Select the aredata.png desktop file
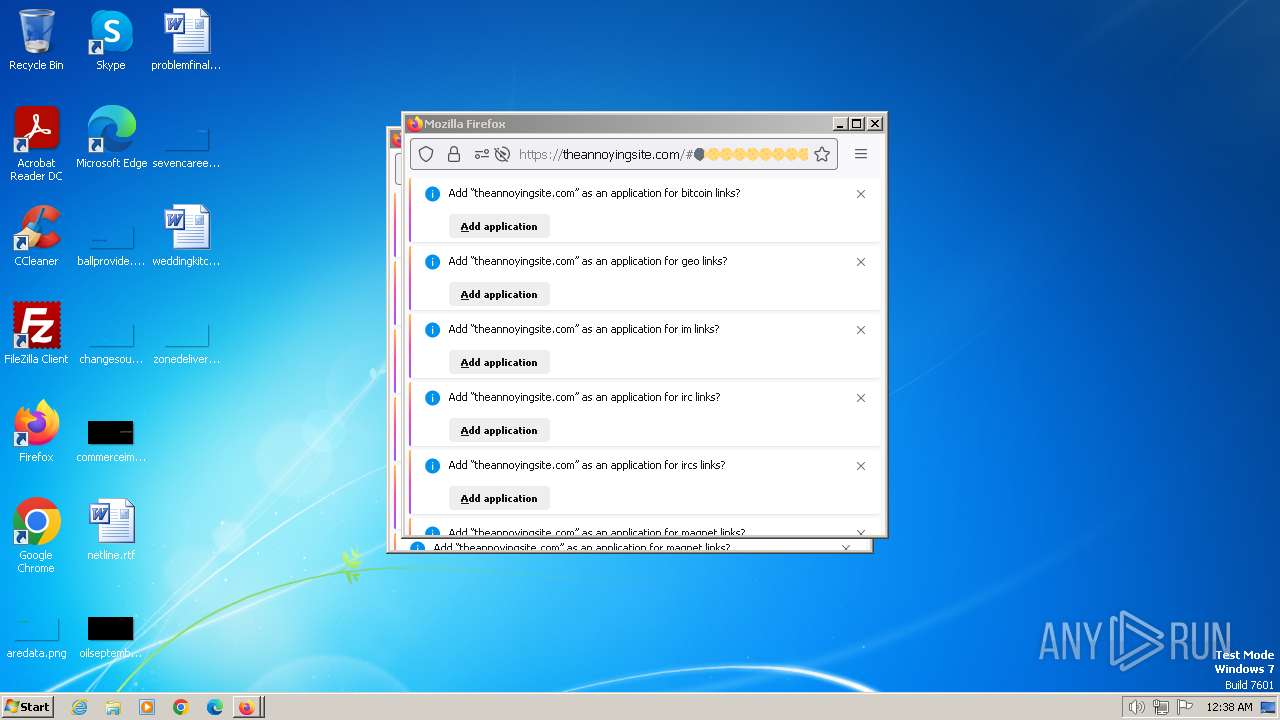Image resolution: width=1280 pixels, height=720 pixels. (x=36, y=636)
